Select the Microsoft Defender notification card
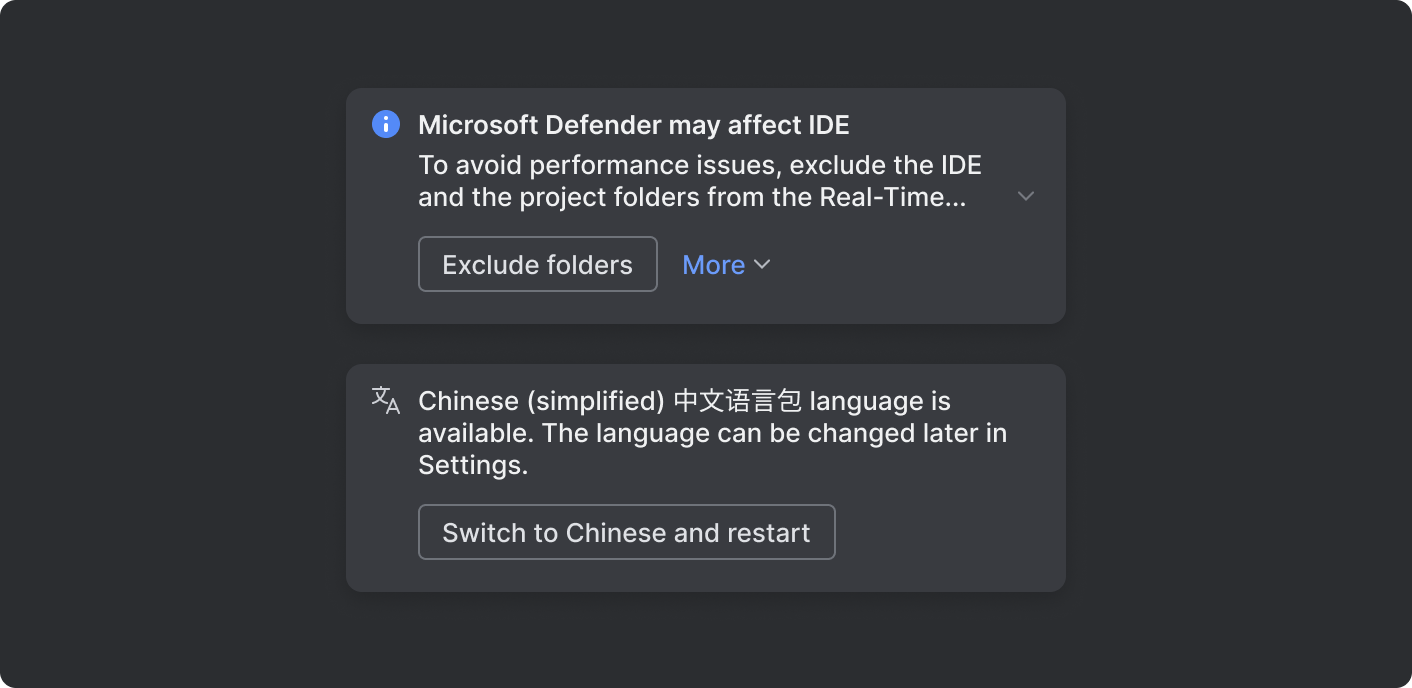The width and height of the screenshot is (1412, 688). (705, 206)
